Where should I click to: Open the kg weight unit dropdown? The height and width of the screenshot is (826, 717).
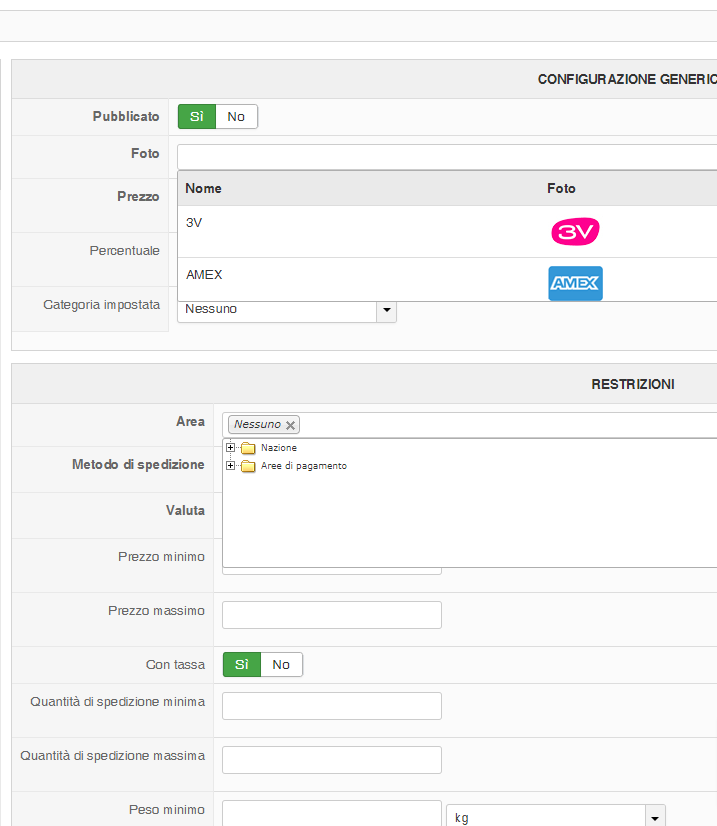click(x=655, y=817)
